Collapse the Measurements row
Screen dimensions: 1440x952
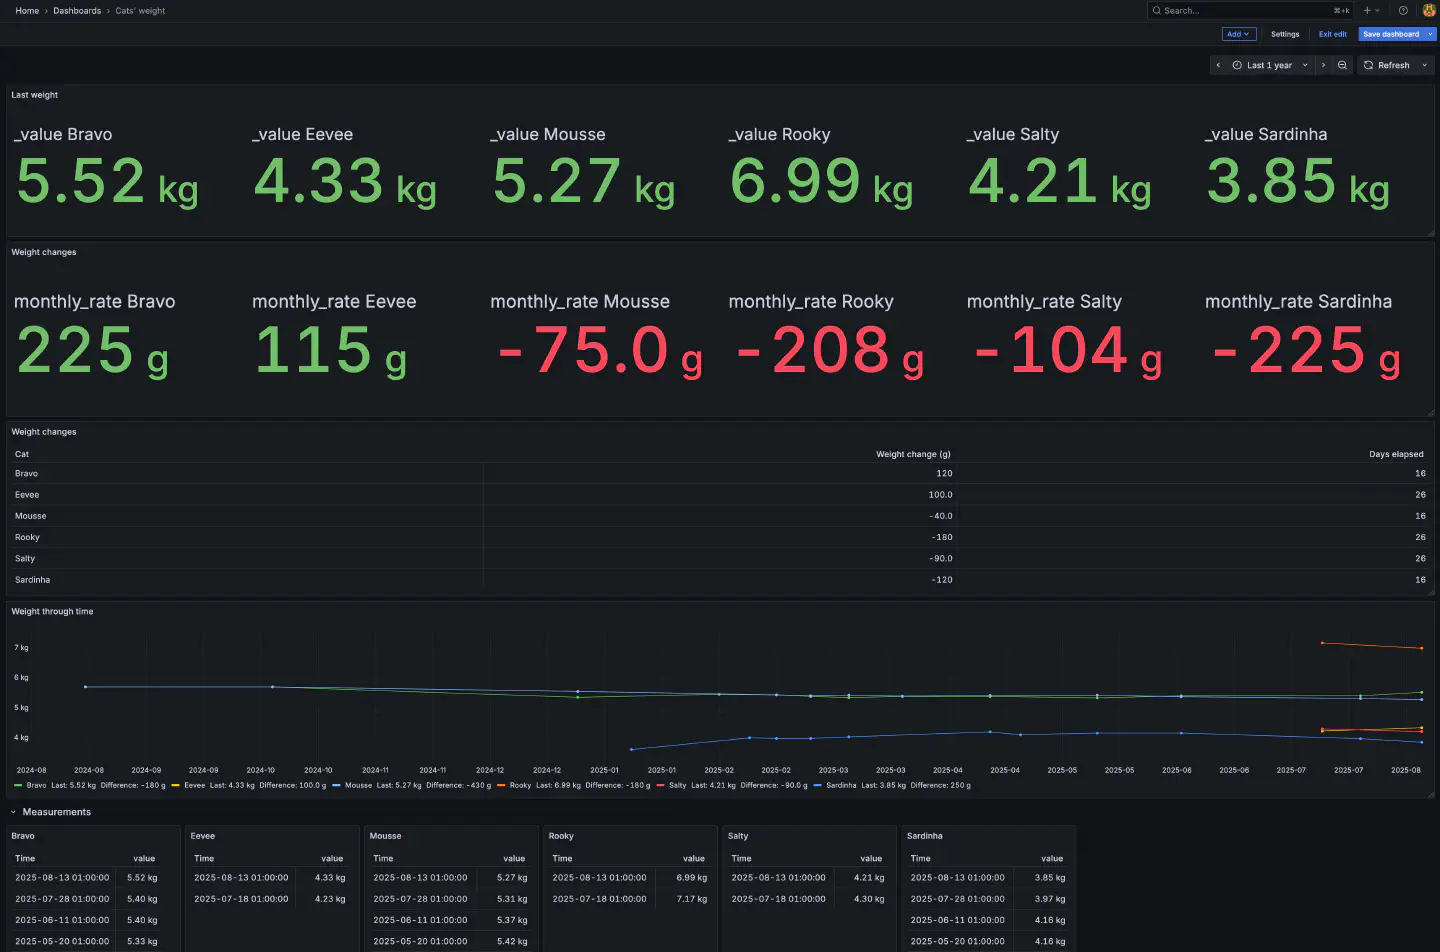13,812
